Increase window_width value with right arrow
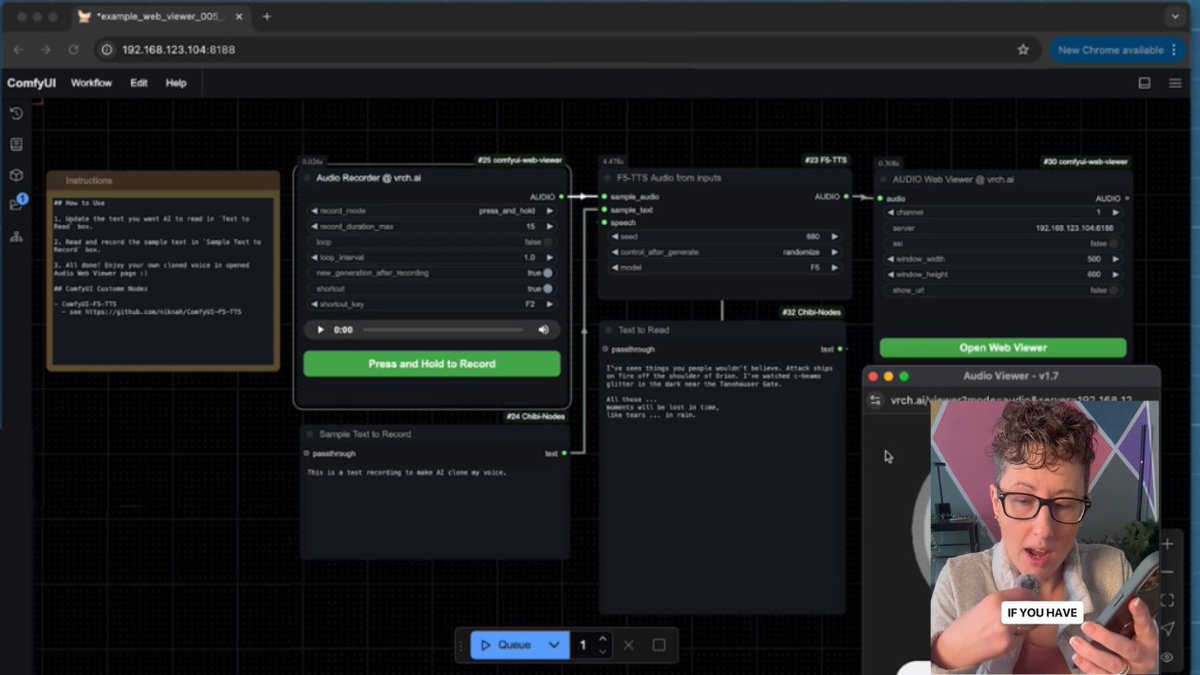Screen dimensions: 1200x675 tap(1115, 259)
